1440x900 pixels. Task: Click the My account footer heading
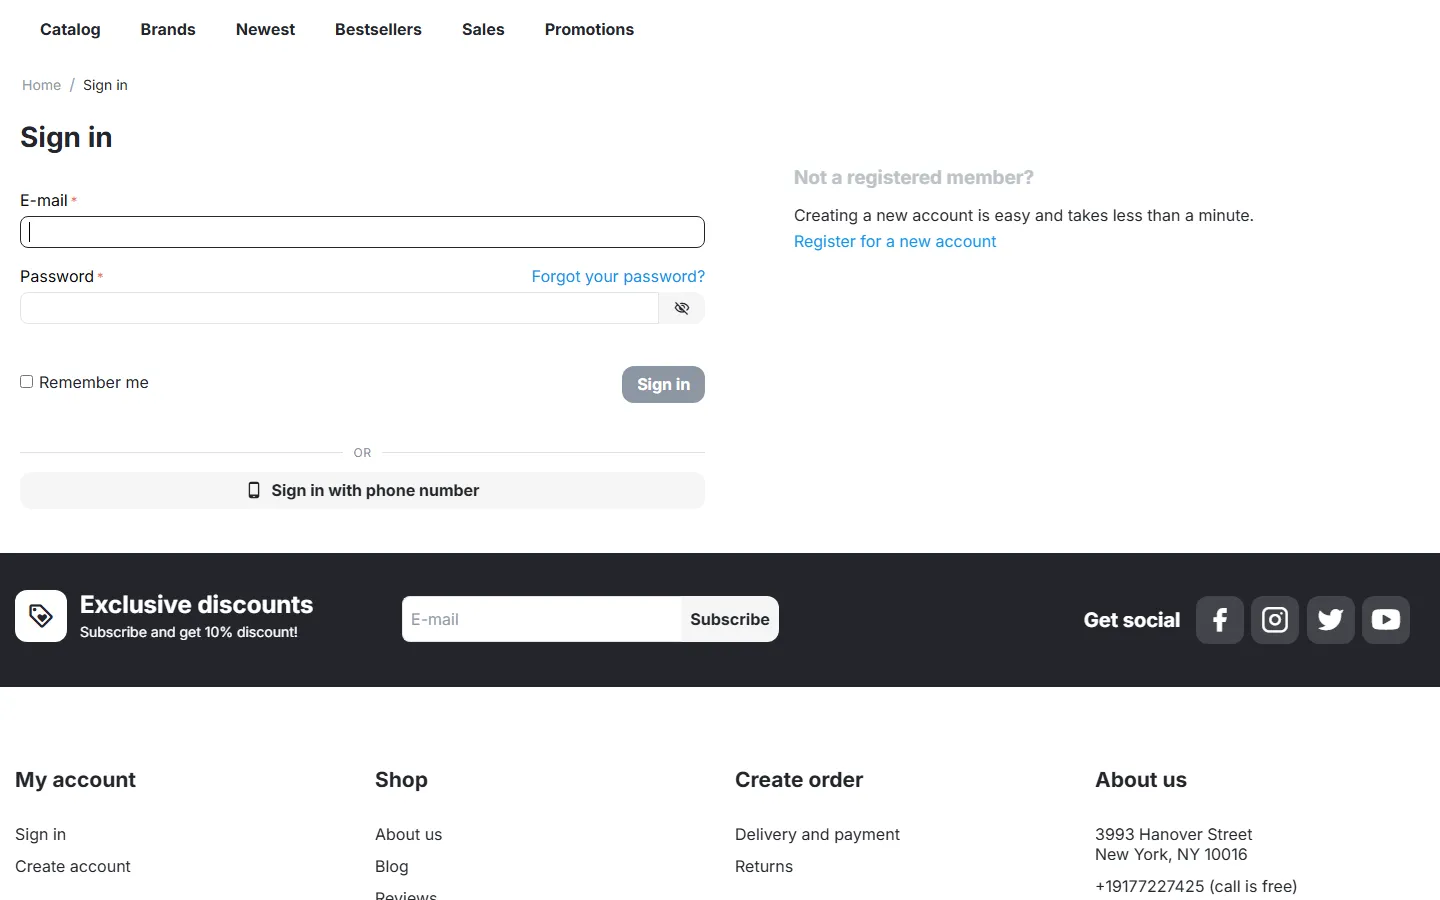(75, 780)
